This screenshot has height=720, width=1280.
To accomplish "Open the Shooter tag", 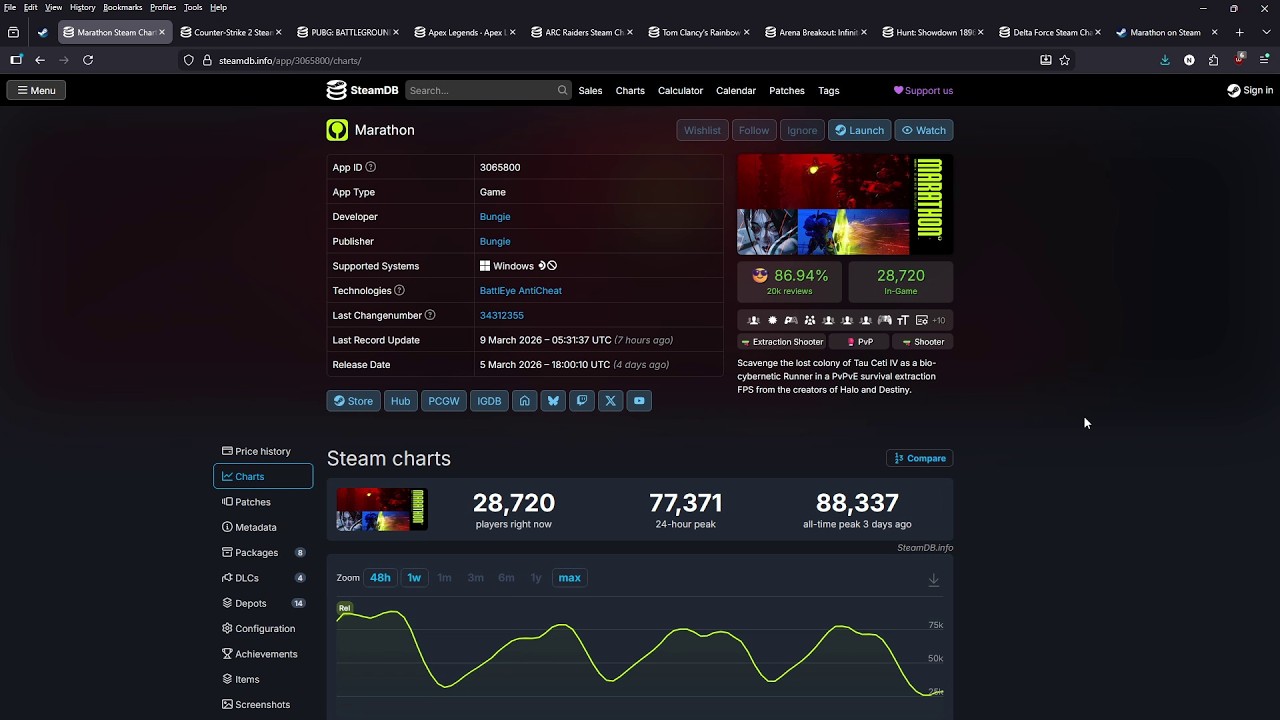I will coord(923,342).
